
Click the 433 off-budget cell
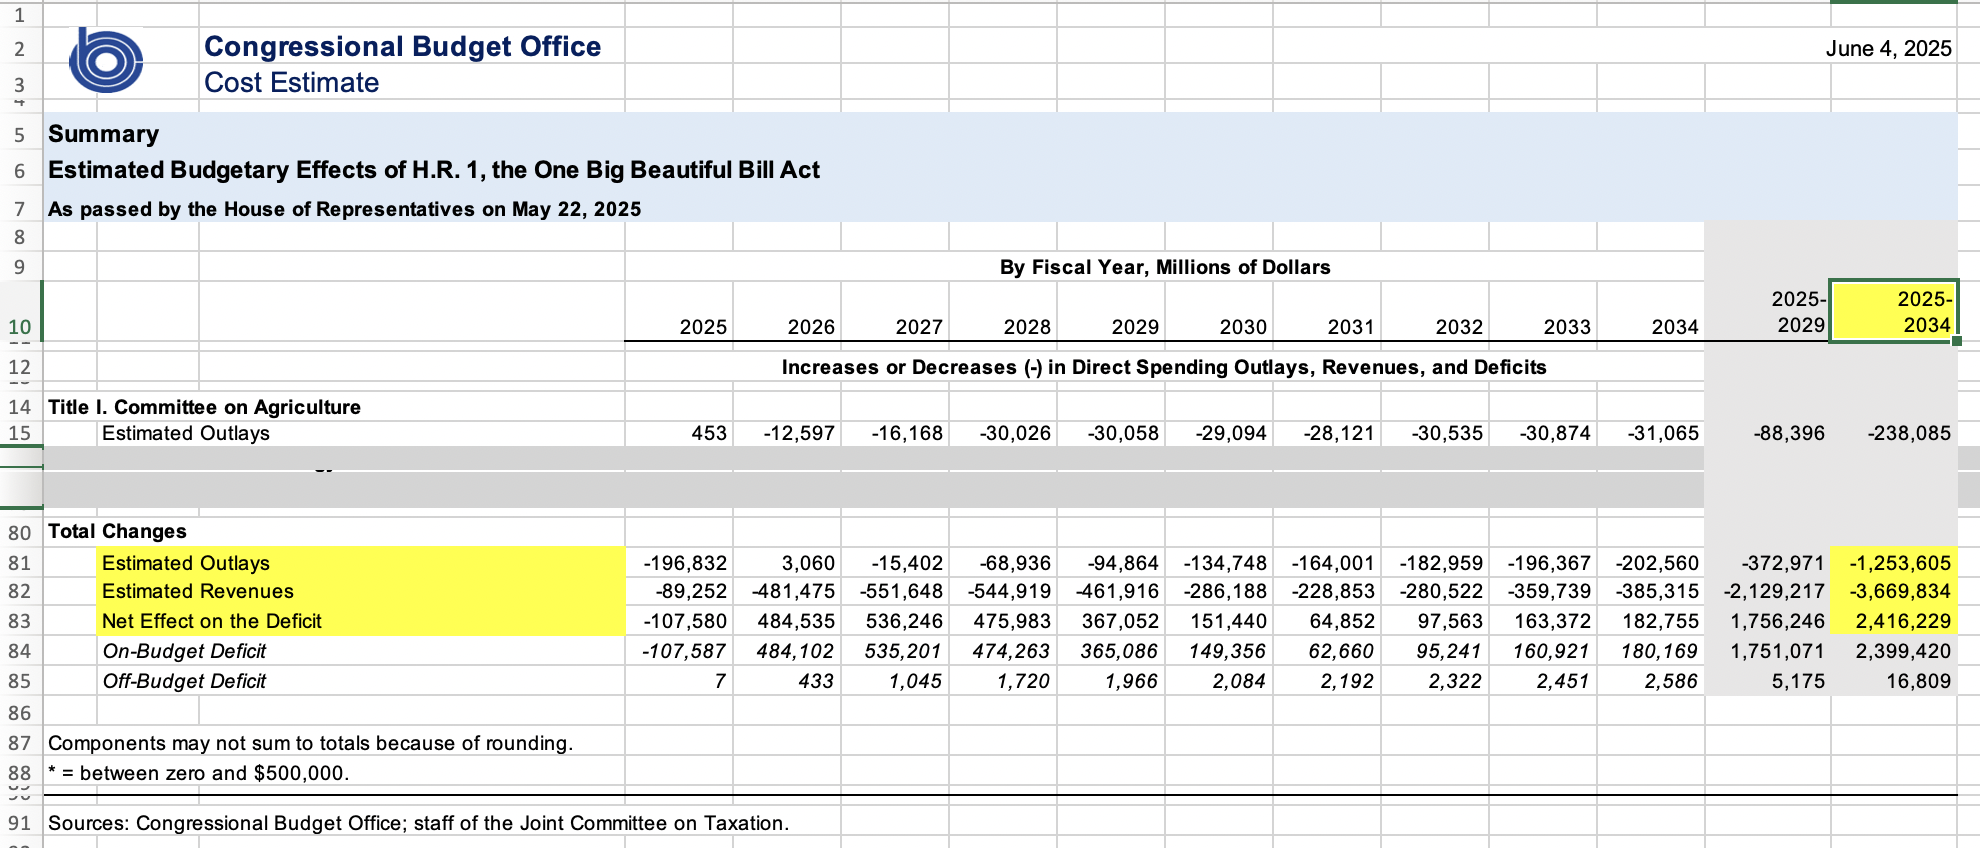coord(787,681)
